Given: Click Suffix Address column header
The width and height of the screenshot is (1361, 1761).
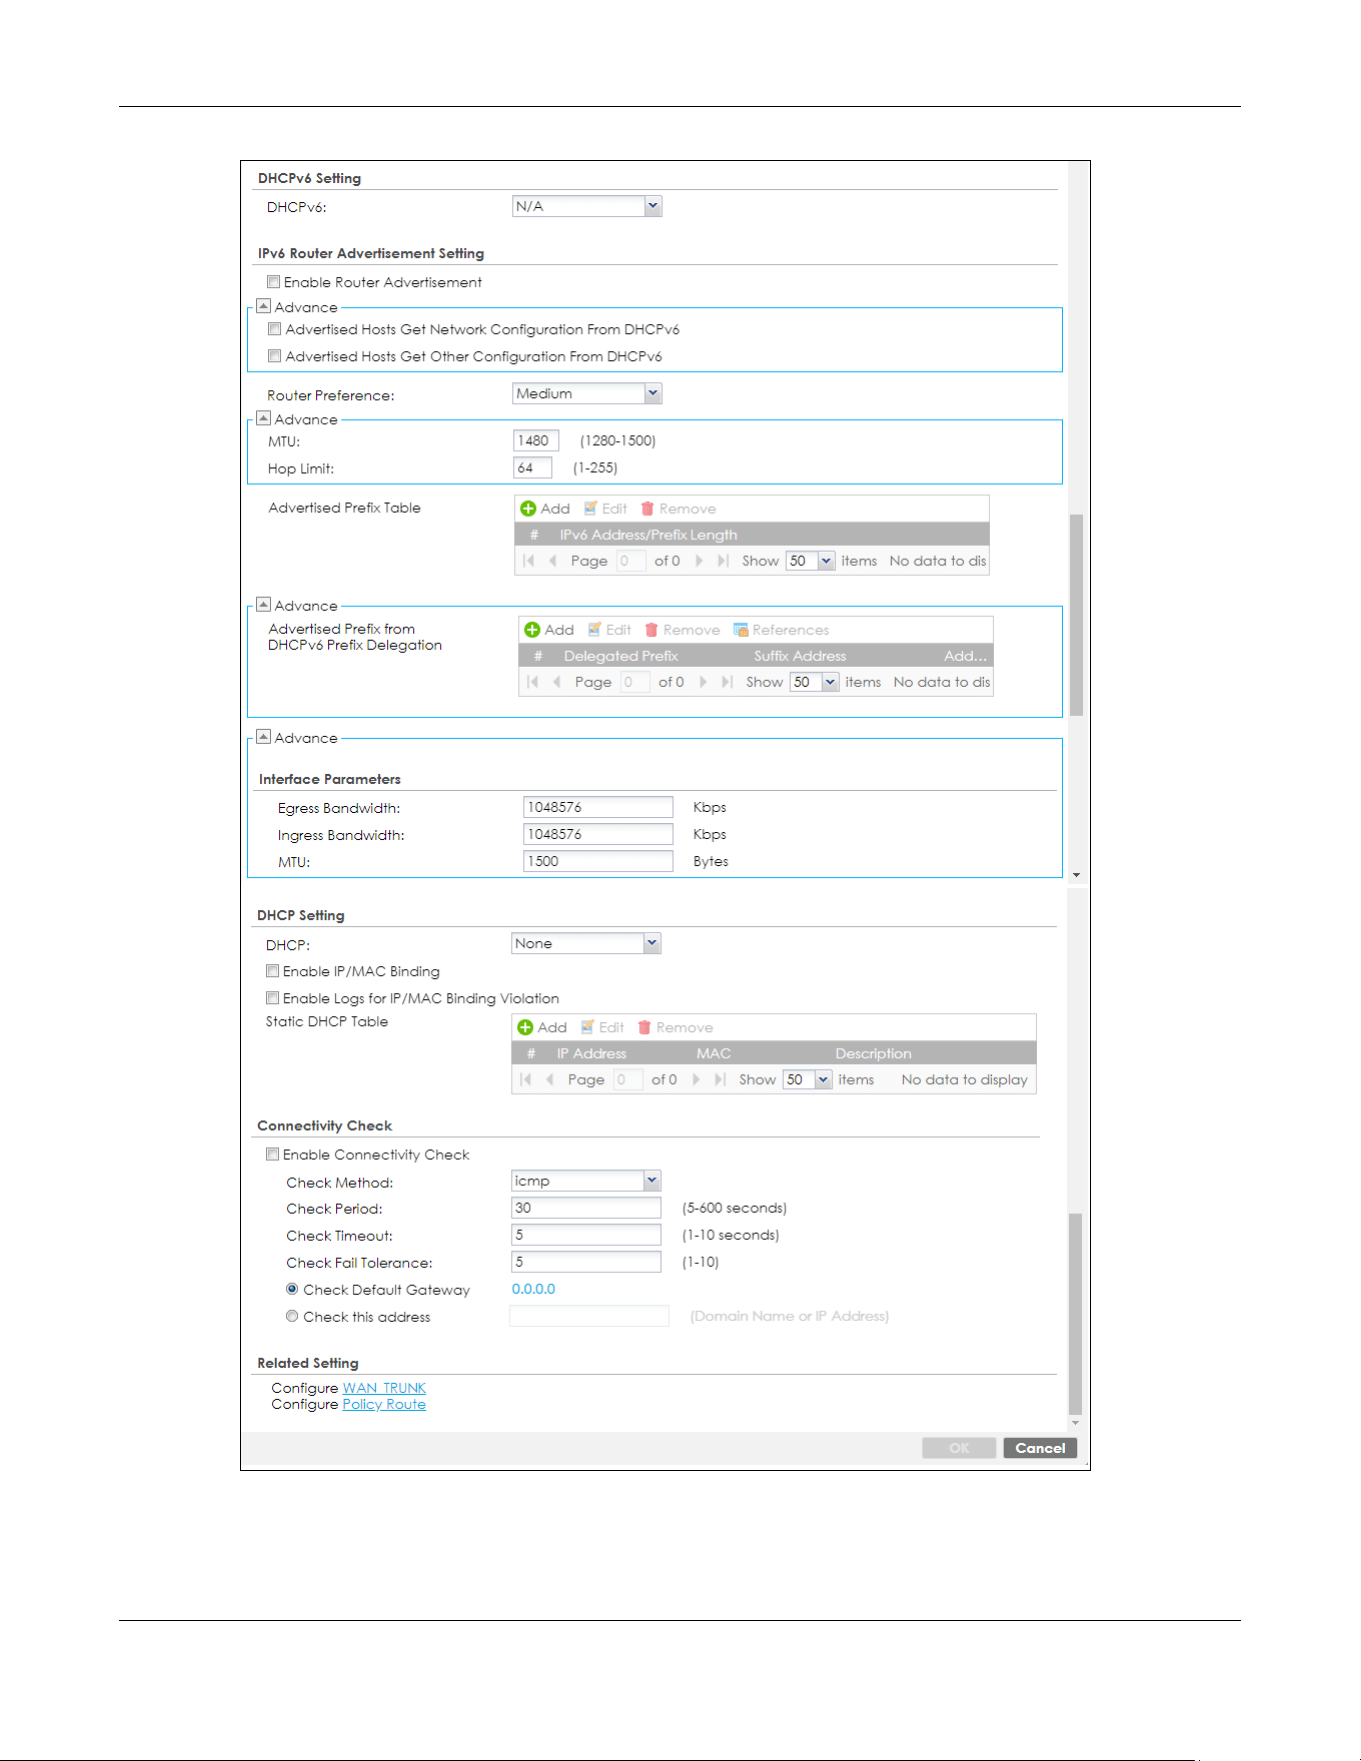Looking at the screenshot, I should point(800,656).
